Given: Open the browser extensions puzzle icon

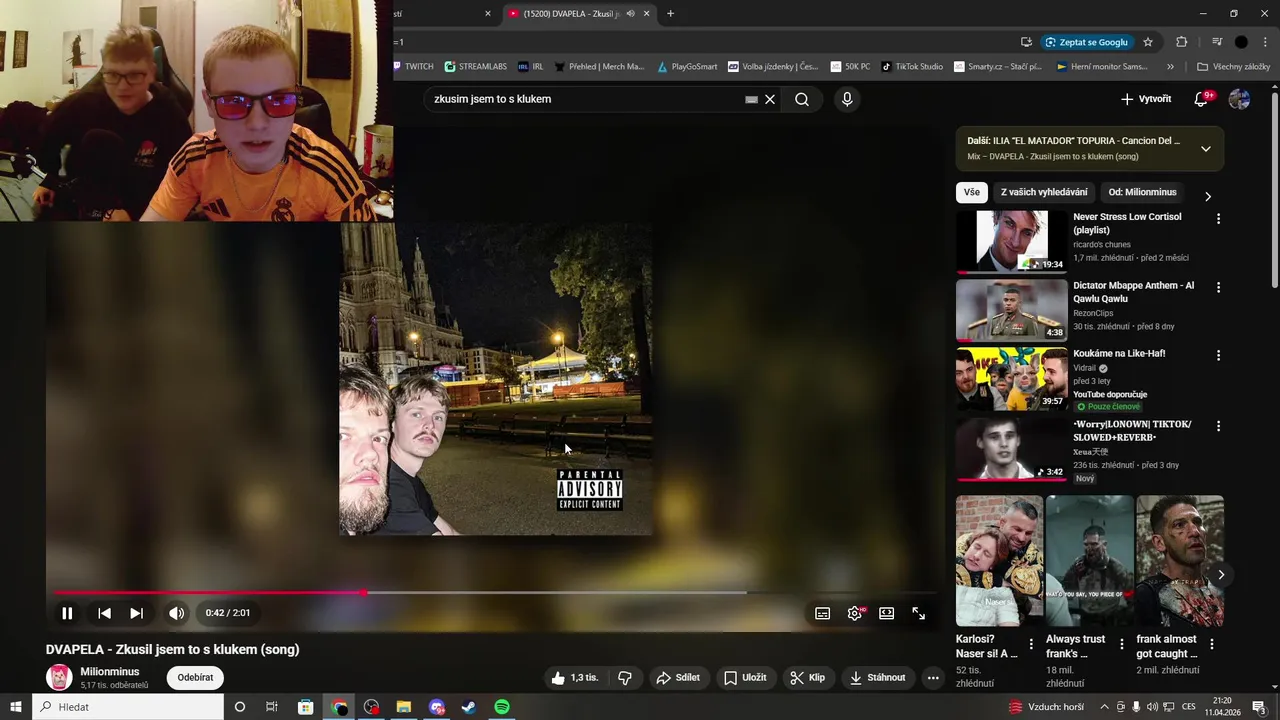Looking at the screenshot, I should tap(1182, 42).
